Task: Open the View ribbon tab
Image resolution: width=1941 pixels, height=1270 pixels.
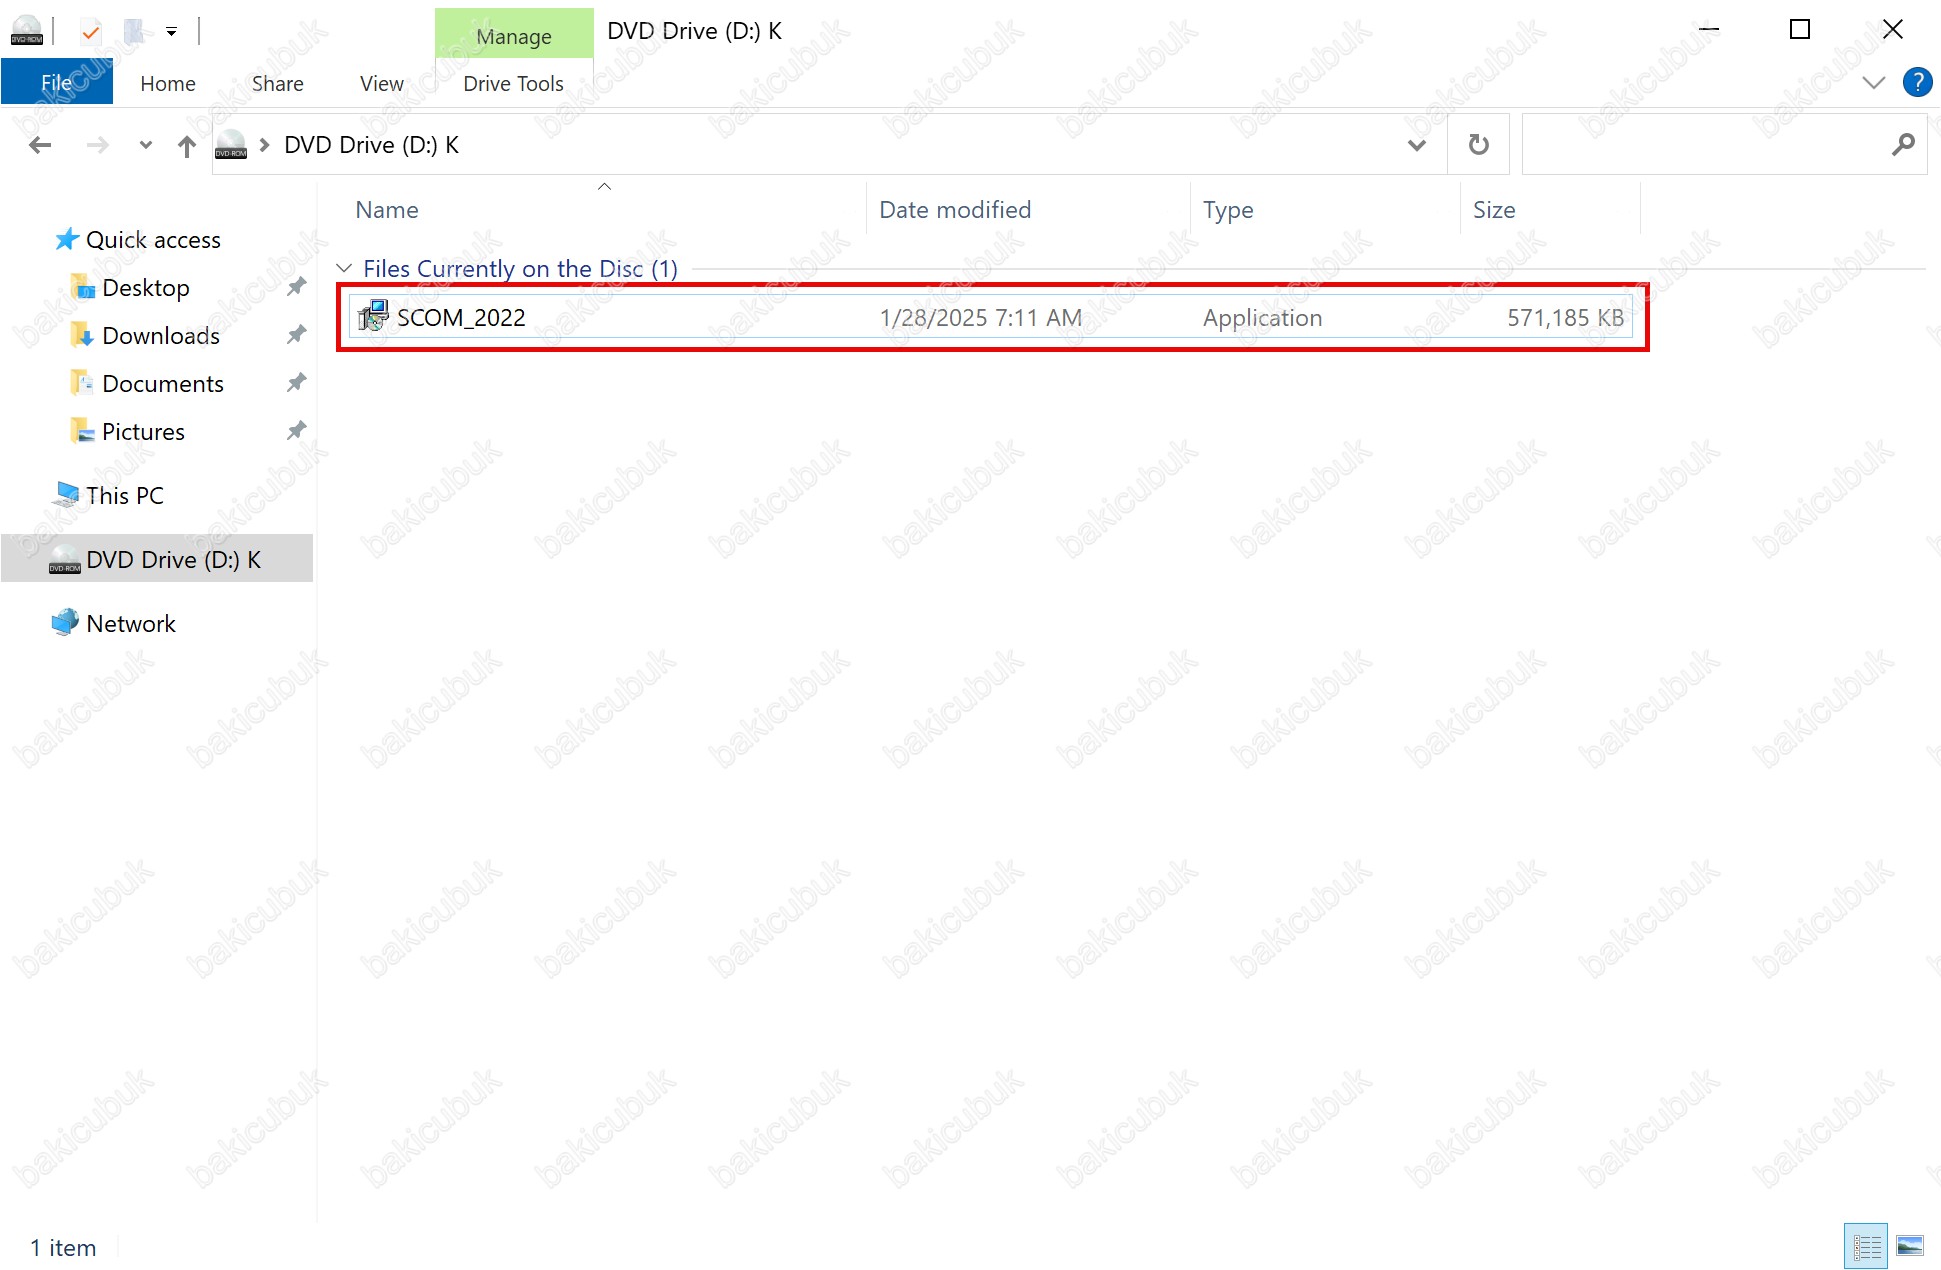Action: (381, 84)
